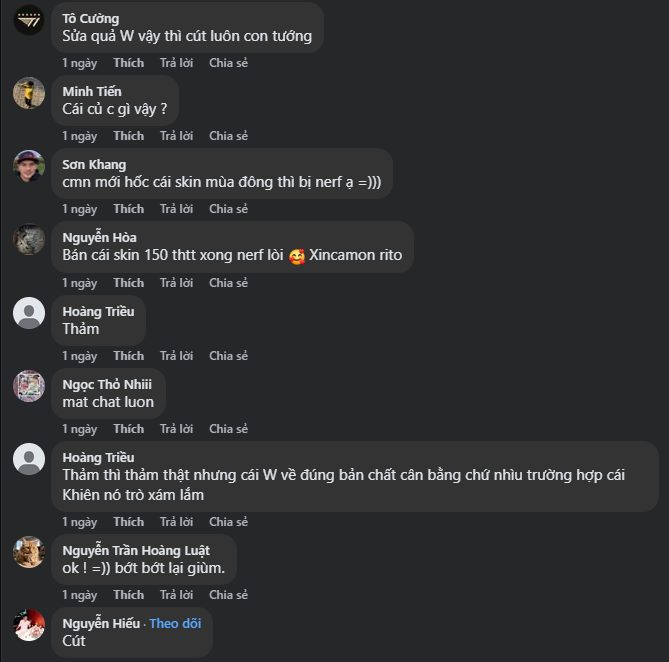Viewport: 669px width, 662px height.
Task: Click Tô Cường's profile avatar
Action: click(29, 19)
